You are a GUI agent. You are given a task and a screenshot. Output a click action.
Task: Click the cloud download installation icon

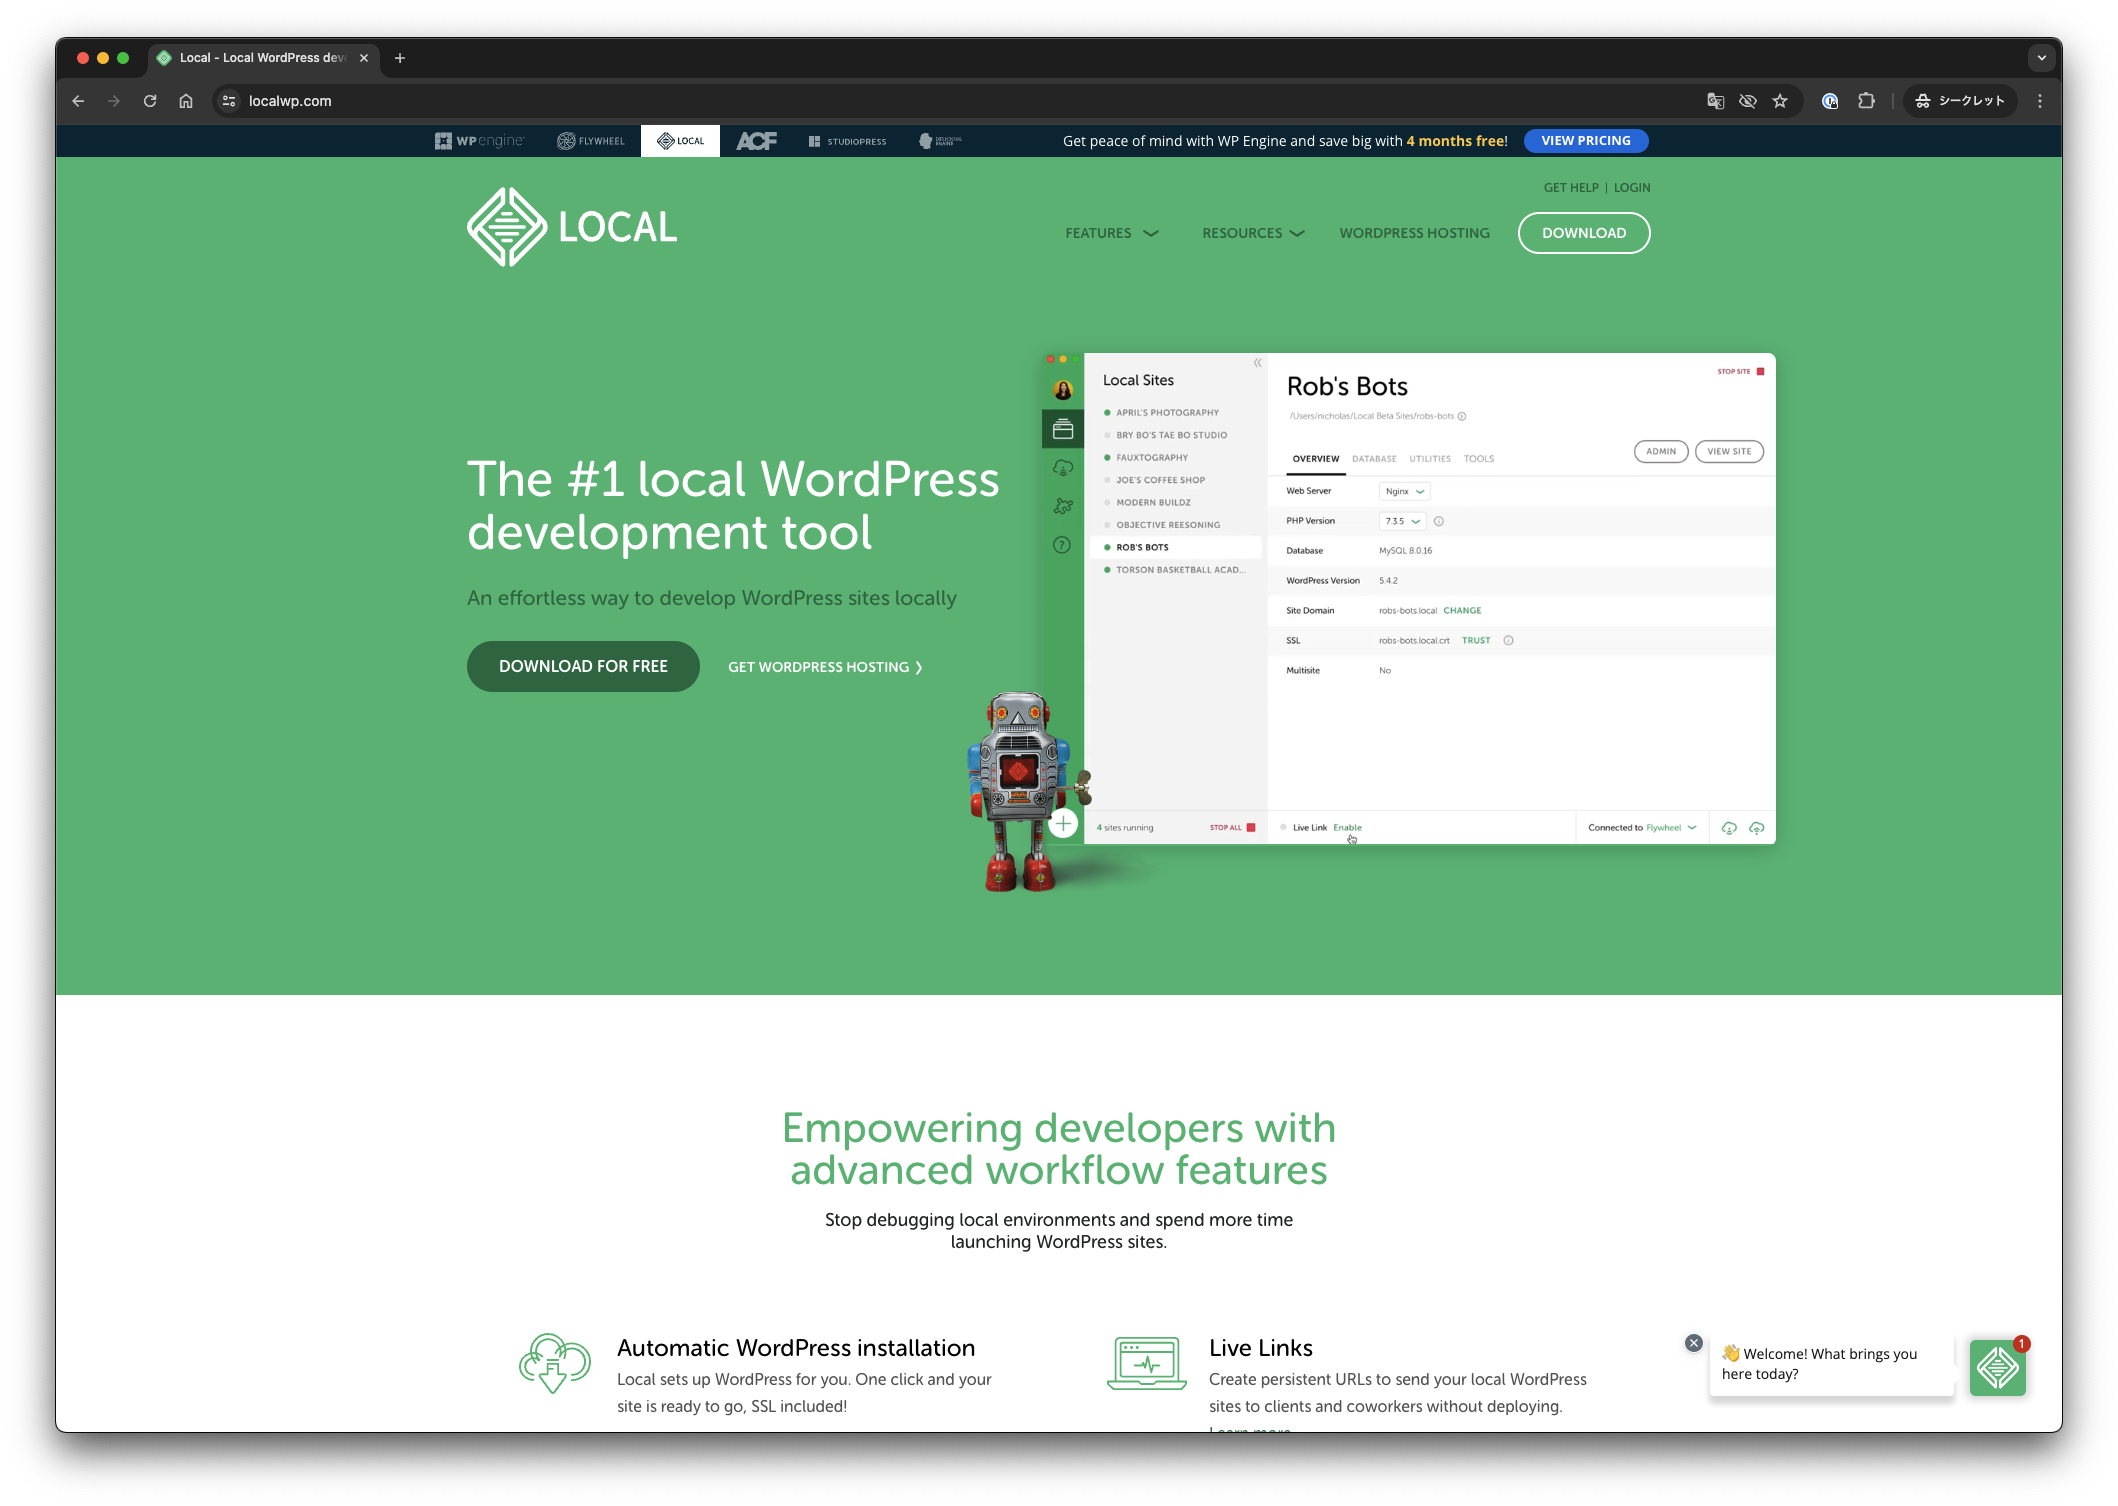555,1364
